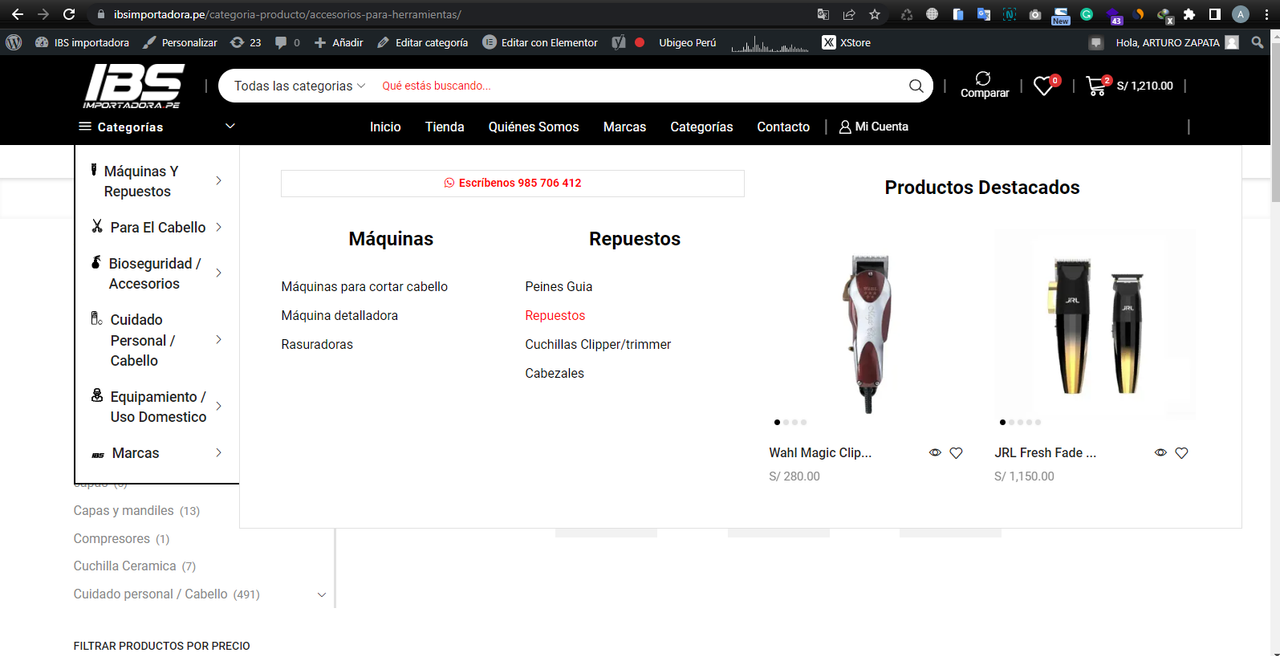Screen dimensions: 1280x656
Task: Collapse the Categorías menu chevron
Action: 230,126
